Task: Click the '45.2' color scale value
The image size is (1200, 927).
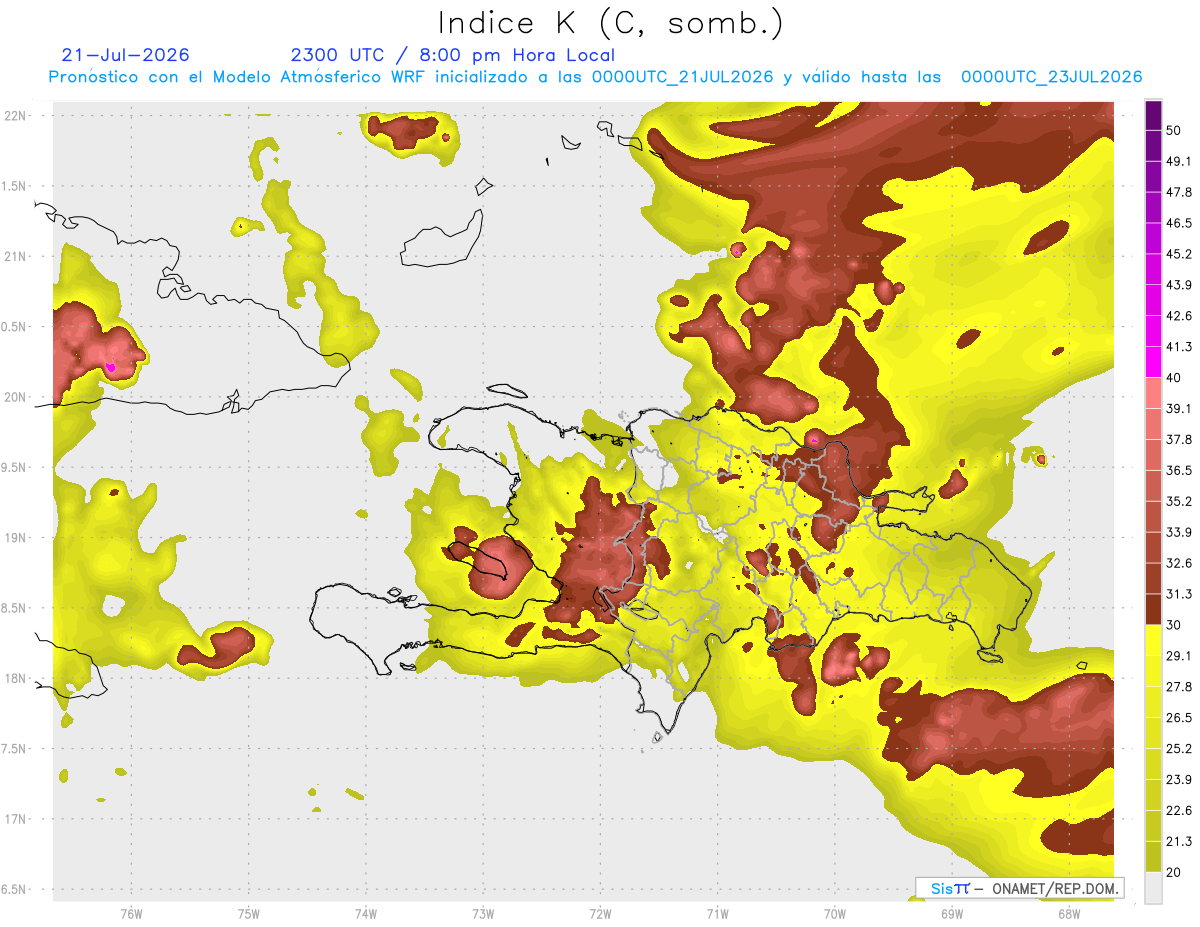Action: tap(1179, 254)
